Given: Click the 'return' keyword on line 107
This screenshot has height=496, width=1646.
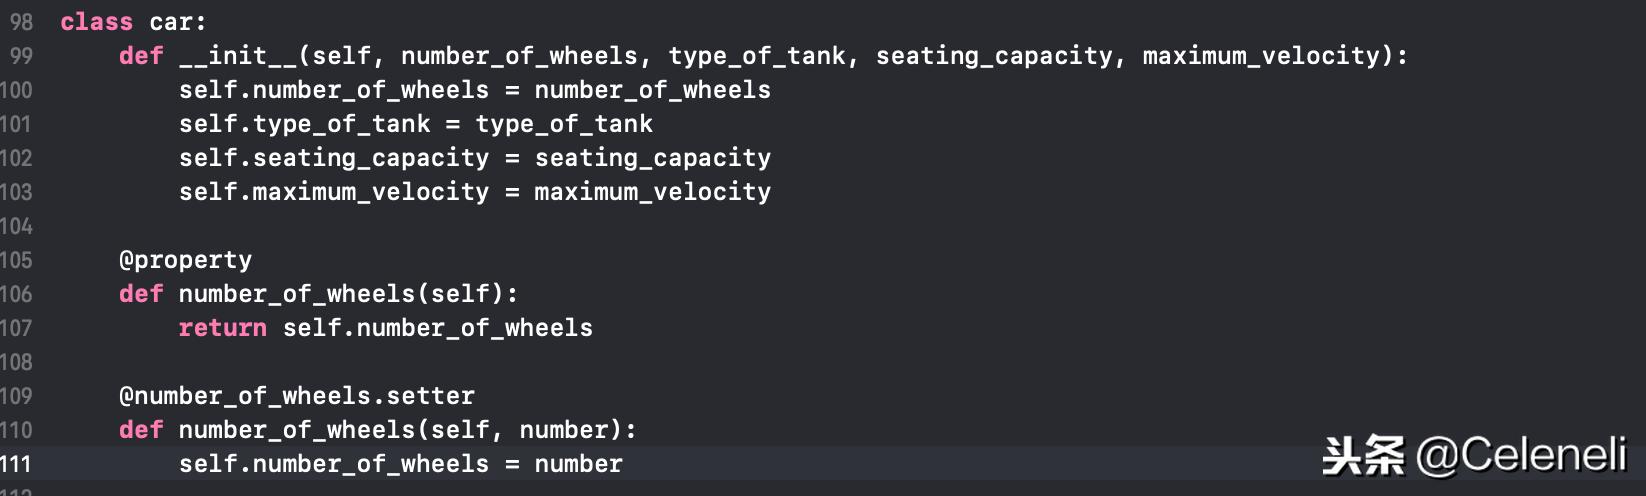Looking at the screenshot, I should [222, 328].
